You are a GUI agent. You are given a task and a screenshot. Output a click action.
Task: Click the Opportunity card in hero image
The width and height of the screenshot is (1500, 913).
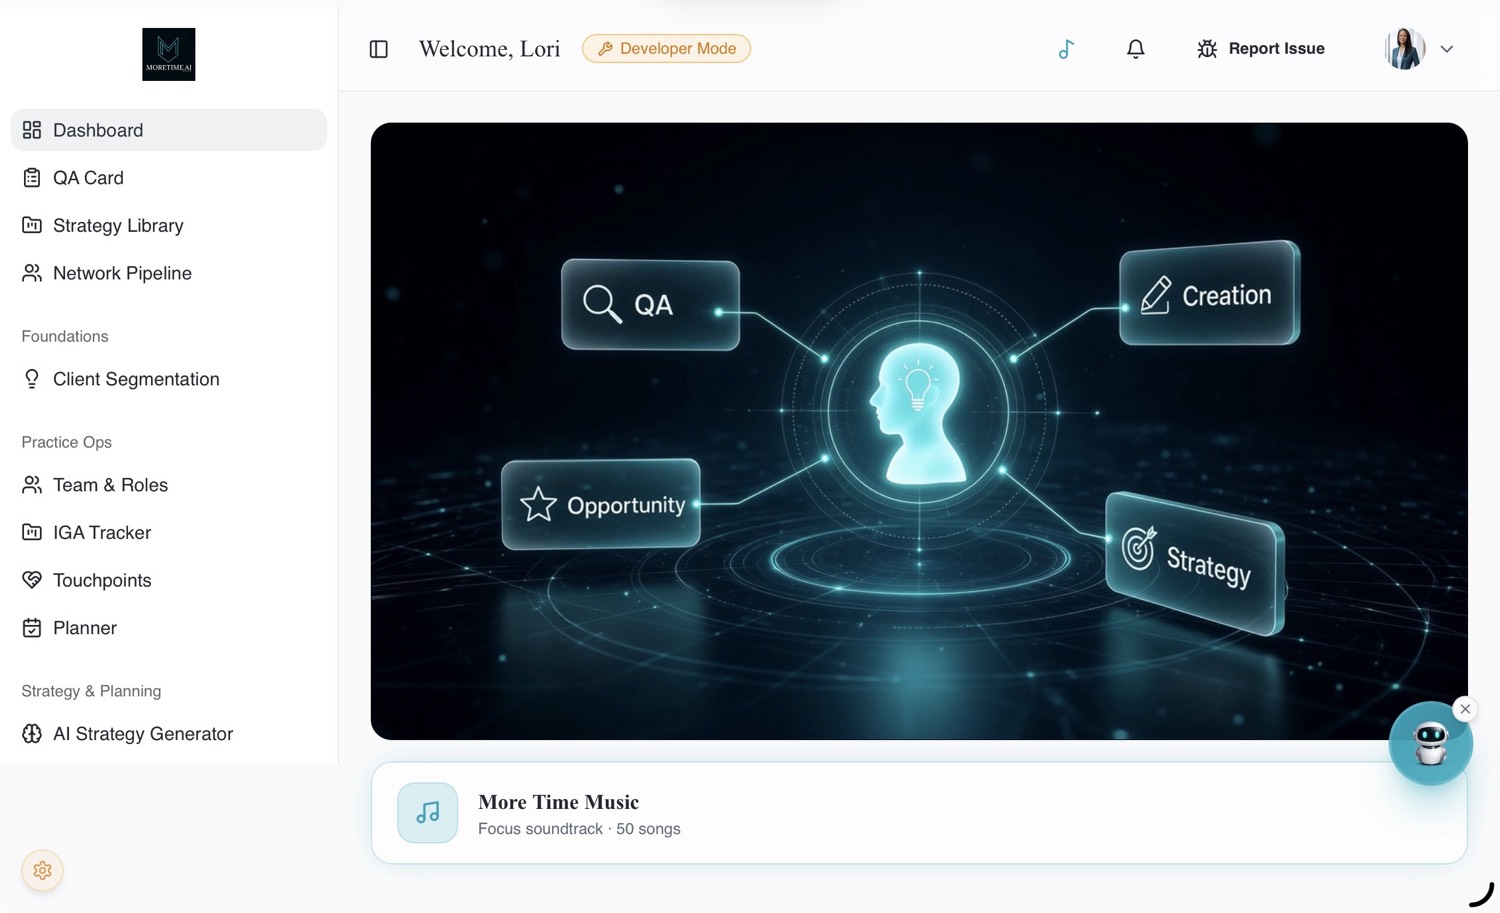coord(601,504)
